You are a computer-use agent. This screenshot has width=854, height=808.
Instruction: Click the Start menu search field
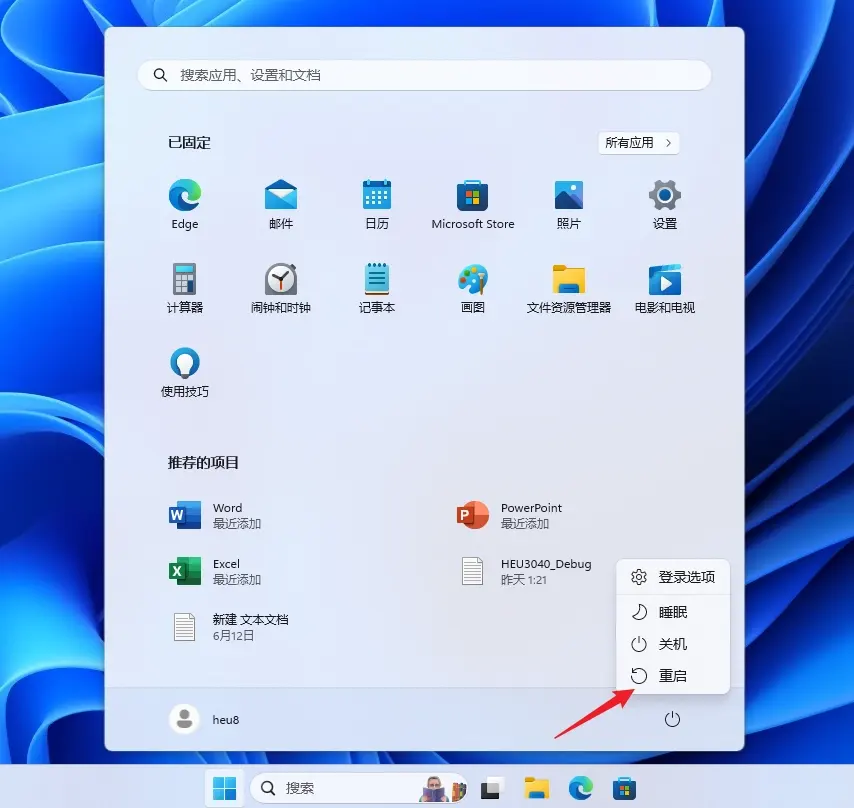424,75
